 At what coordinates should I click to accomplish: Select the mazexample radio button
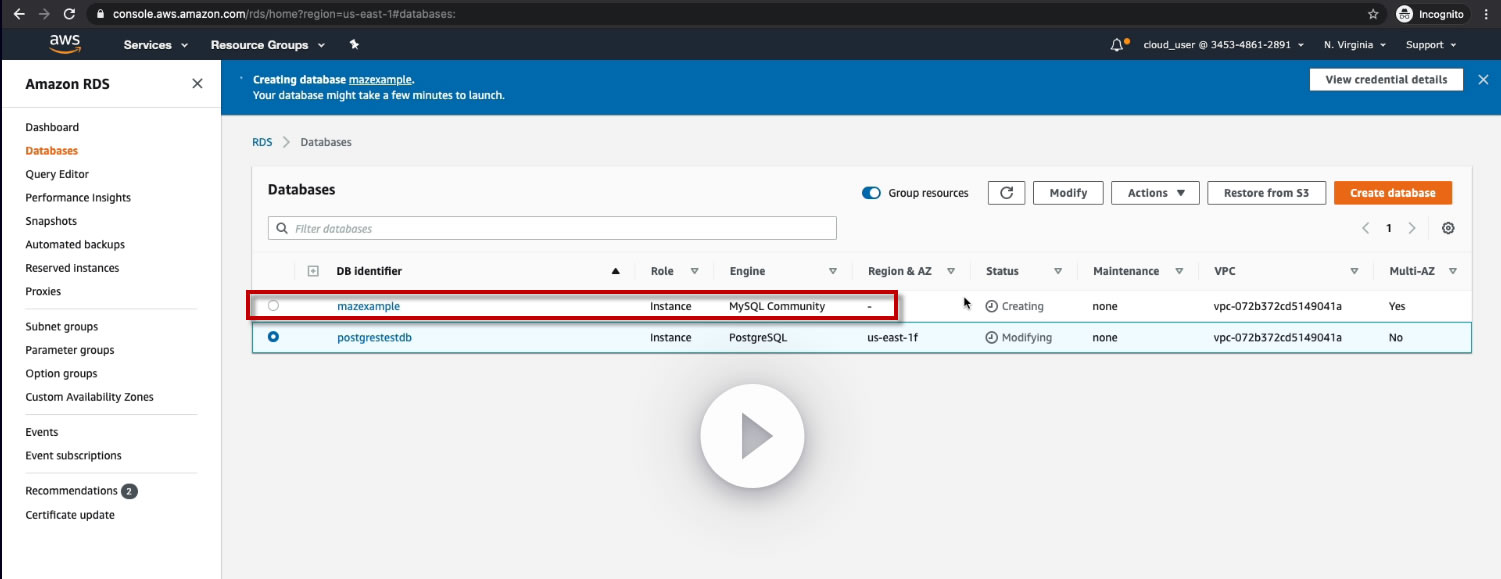pos(273,305)
